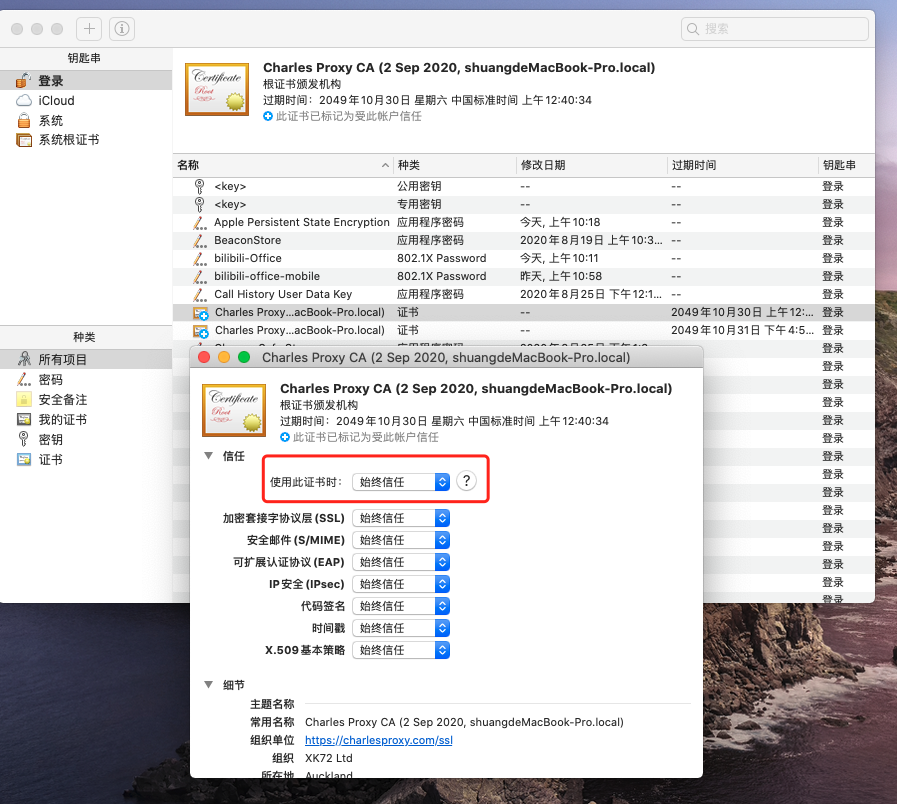The width and height of the screenshot is (897, 804).
Task: Click the help question mark button
Action: coord(466,481)
